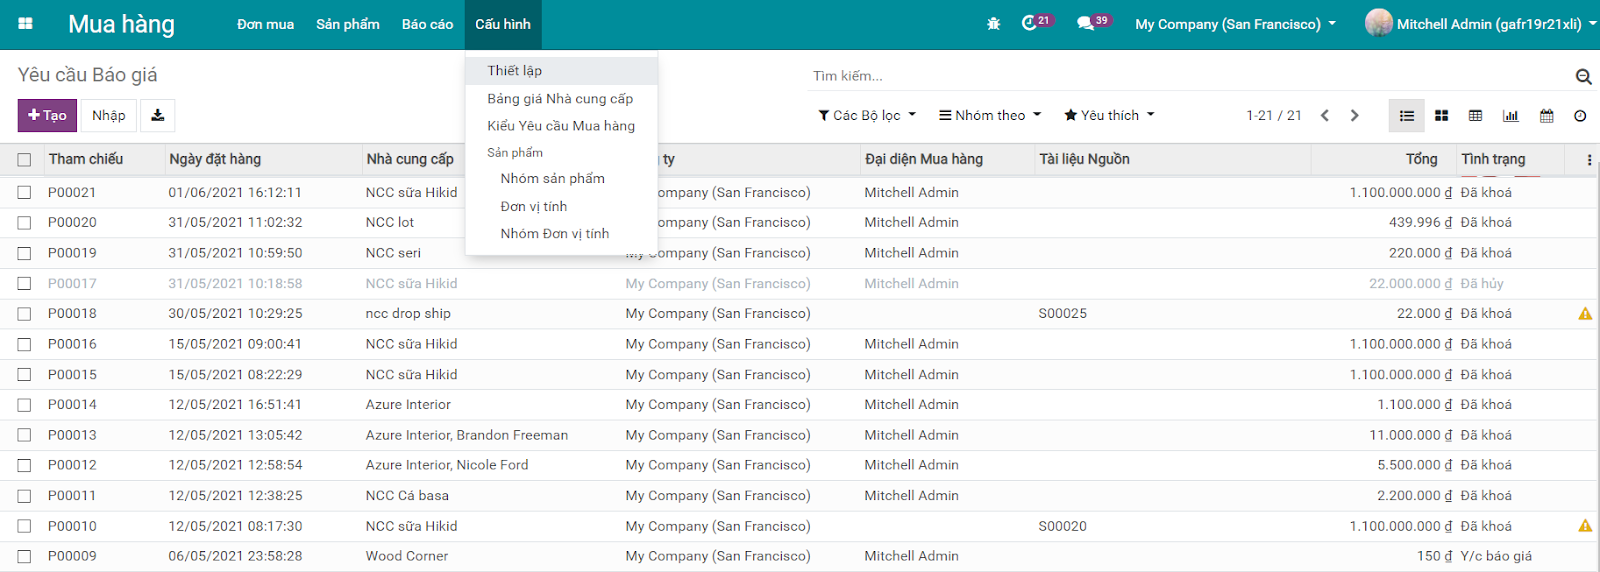Sort by Tài liệu Nguồn header
This screenshot has width=1600, height=572.
(1084, 159)
